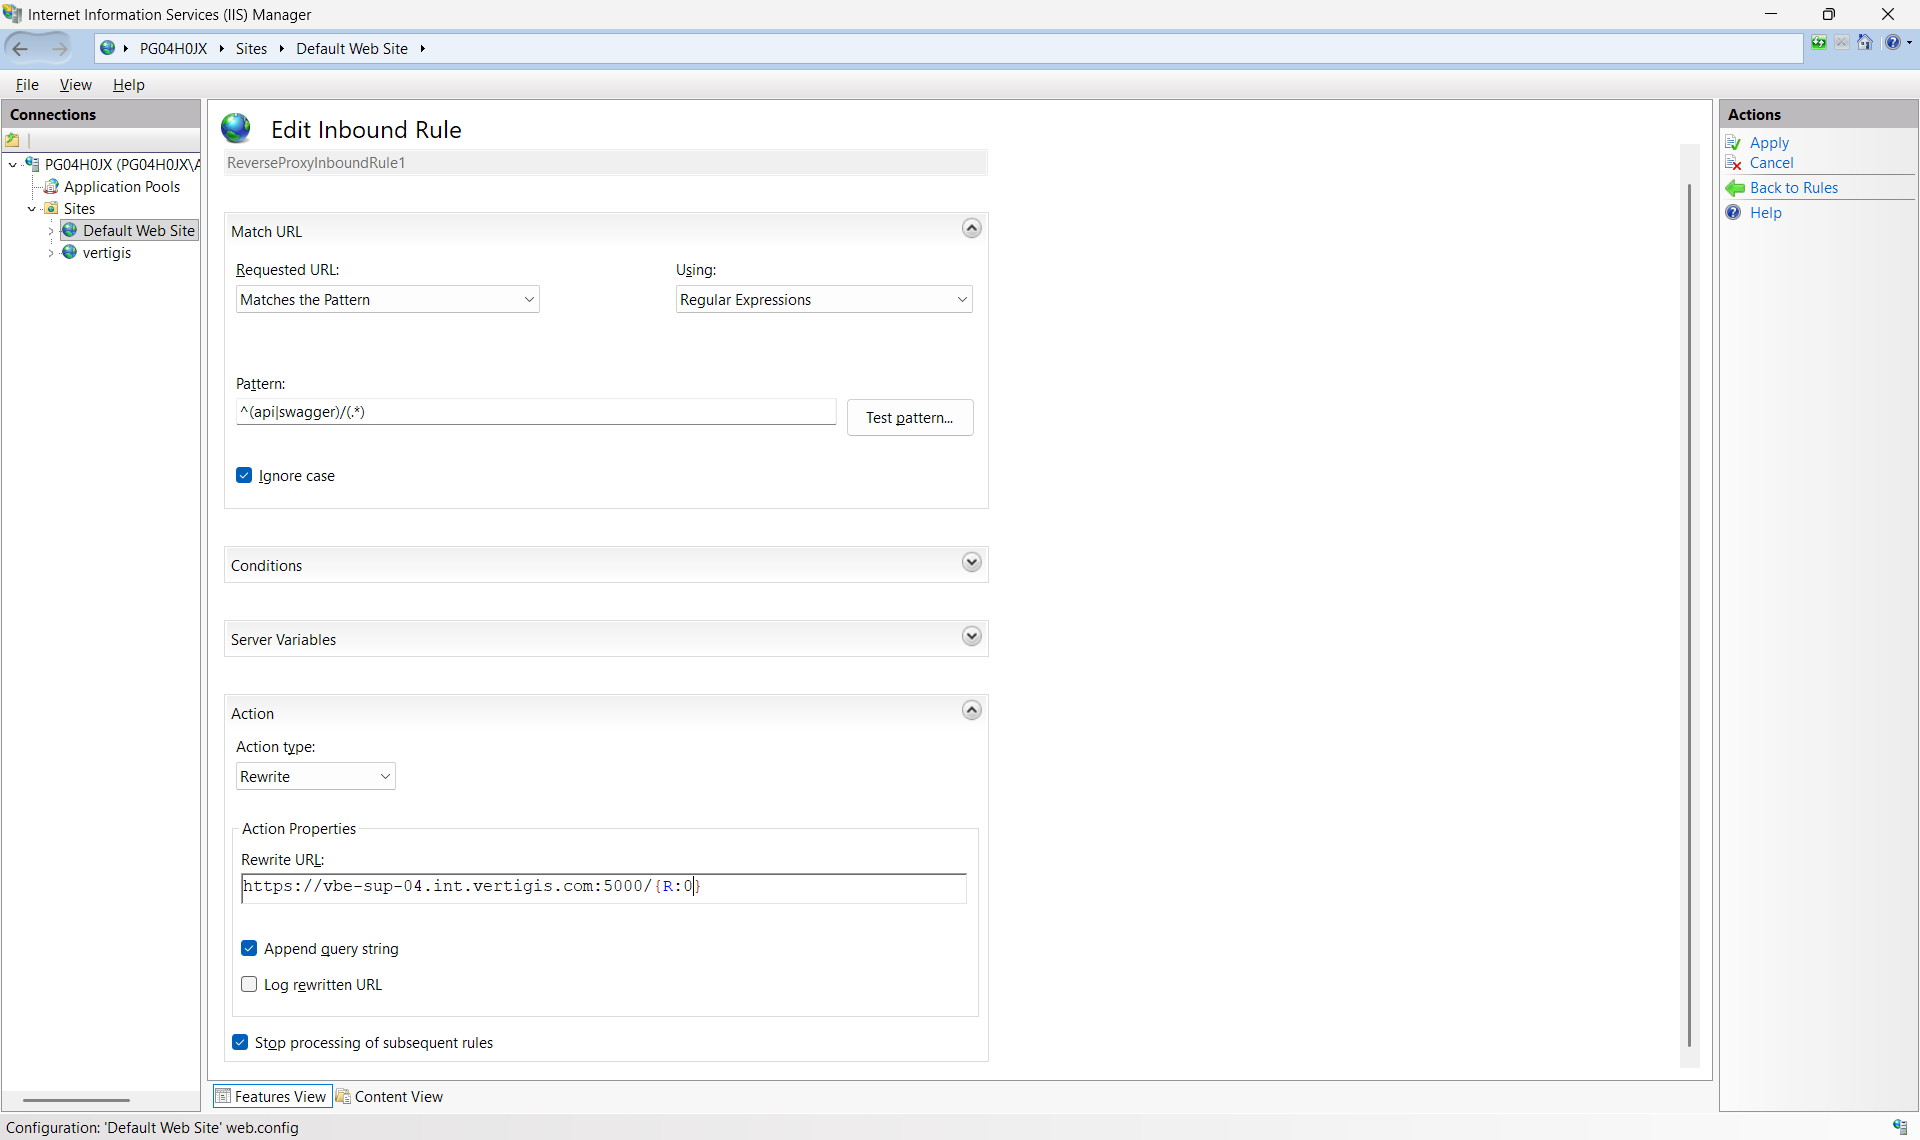The image size is (1920, 1140).
Task: Click the status bar network icon
Action: 1900,1127
